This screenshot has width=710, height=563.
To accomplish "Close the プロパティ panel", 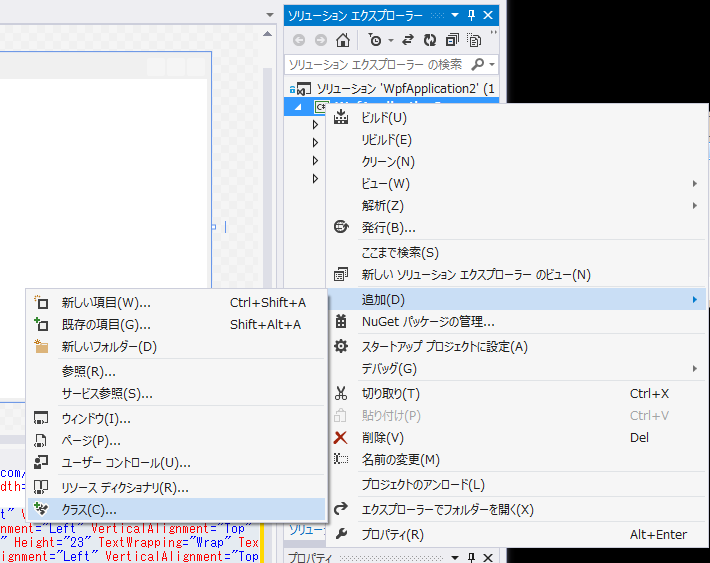I will click(x=488, y=557).
